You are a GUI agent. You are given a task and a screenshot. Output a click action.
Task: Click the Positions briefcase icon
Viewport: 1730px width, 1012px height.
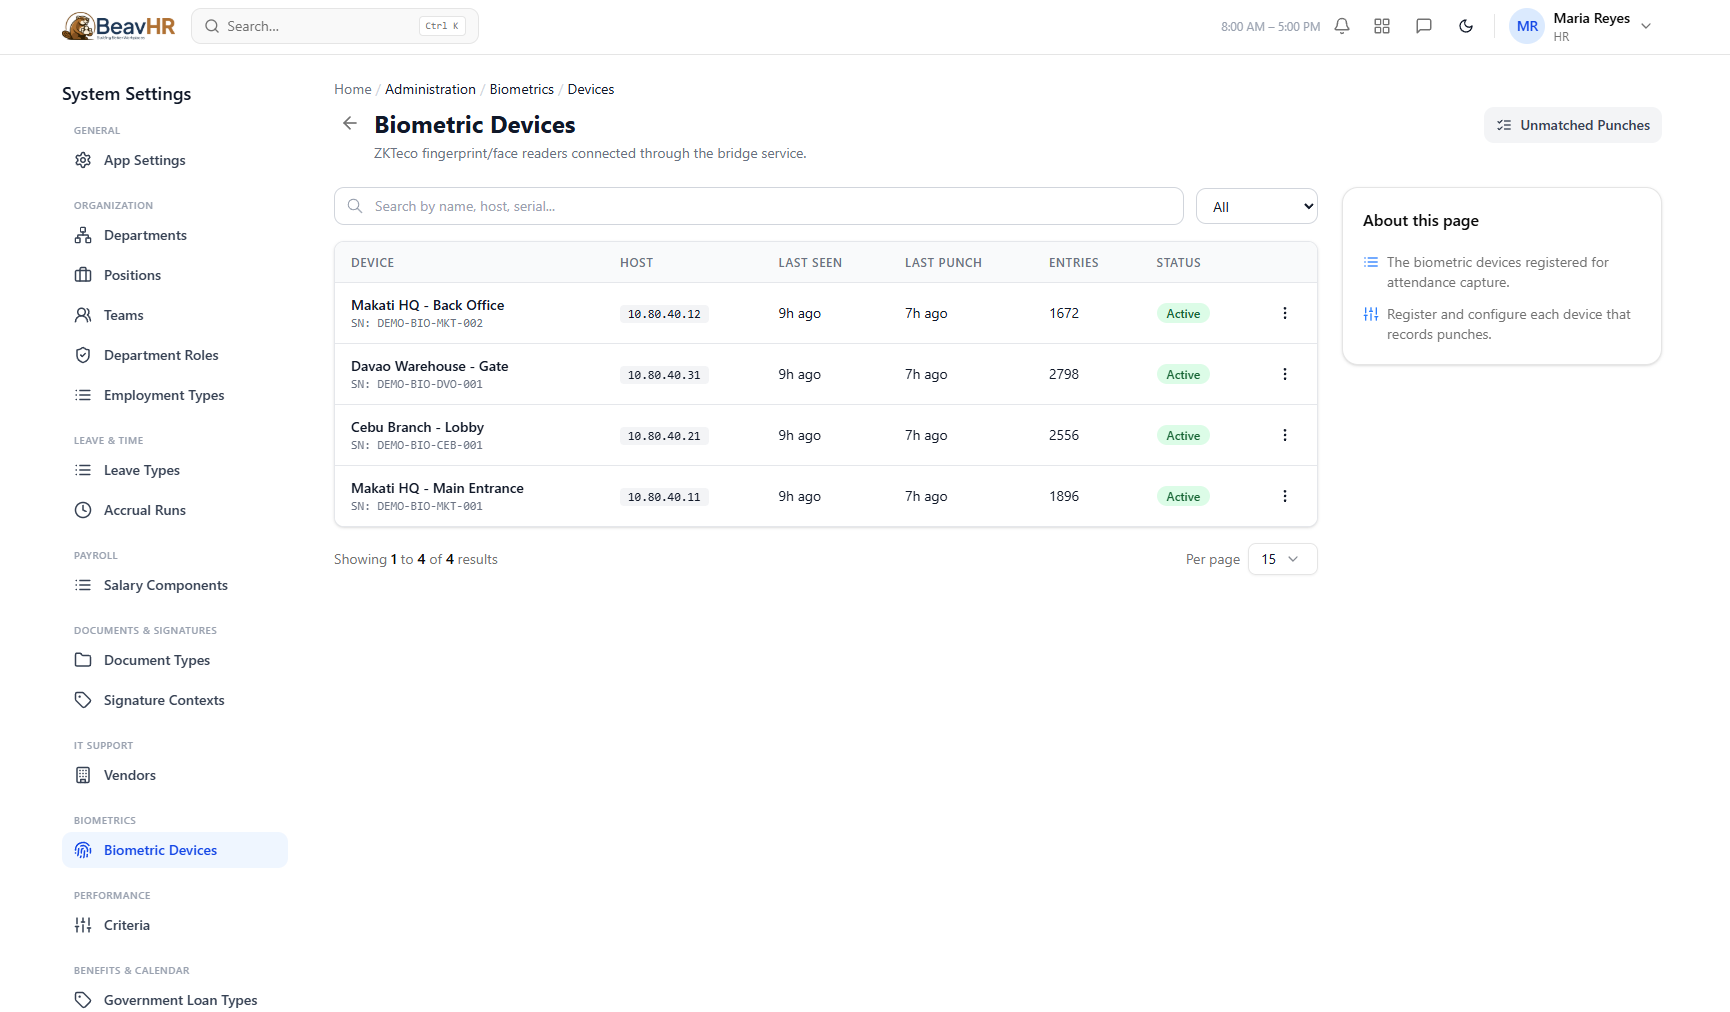[x=83, y=275]
